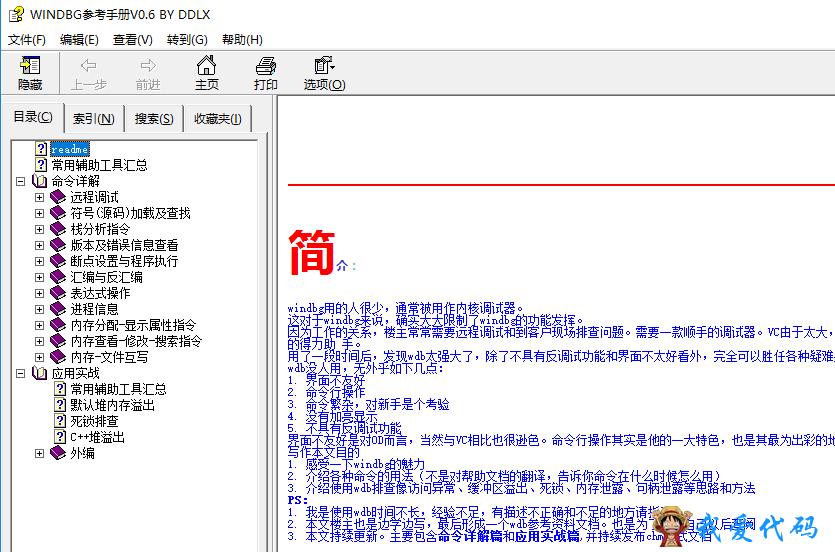Image resolution: width=835 pixels, height=552 pixels.
Task: Open top-level 常用辅助工具汇总 under readme
Action: pyautogui.click(x=99, y=165)
